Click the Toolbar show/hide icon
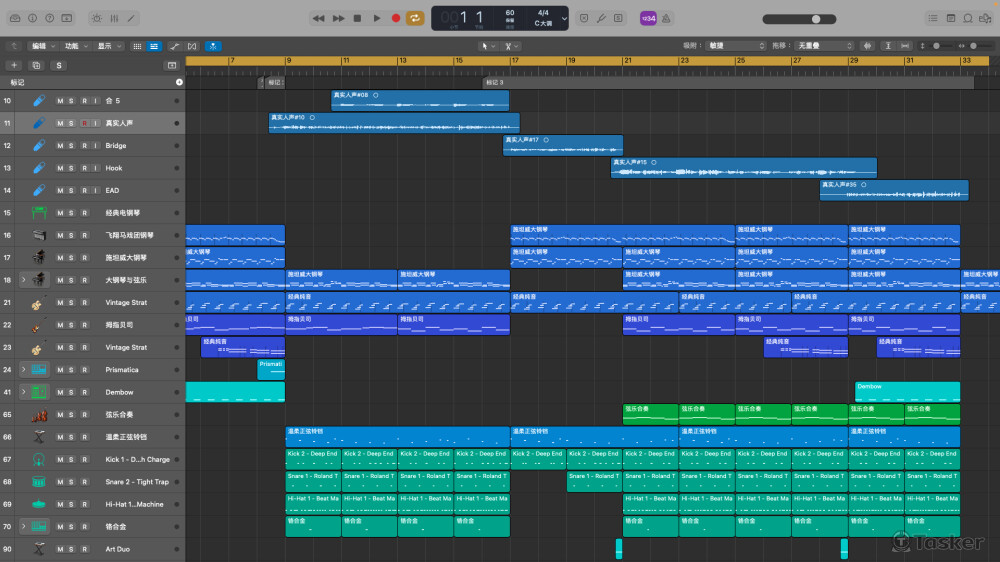This screenshot has width=1000, height=562. [67, 18]
